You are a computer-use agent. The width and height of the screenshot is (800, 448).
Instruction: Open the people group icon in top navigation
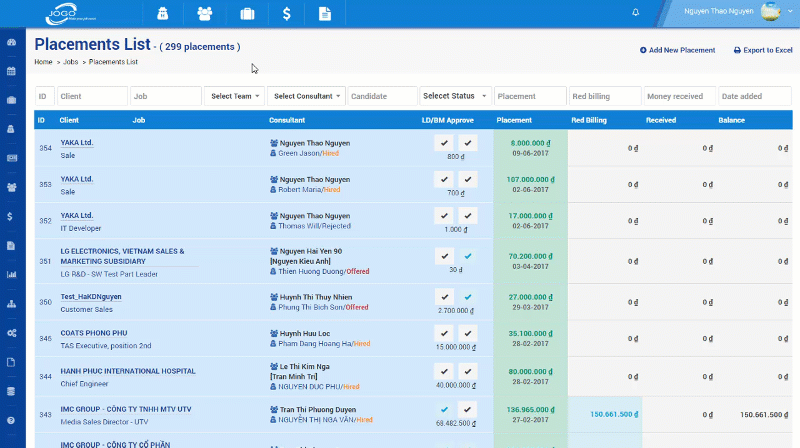click(205, 13)
